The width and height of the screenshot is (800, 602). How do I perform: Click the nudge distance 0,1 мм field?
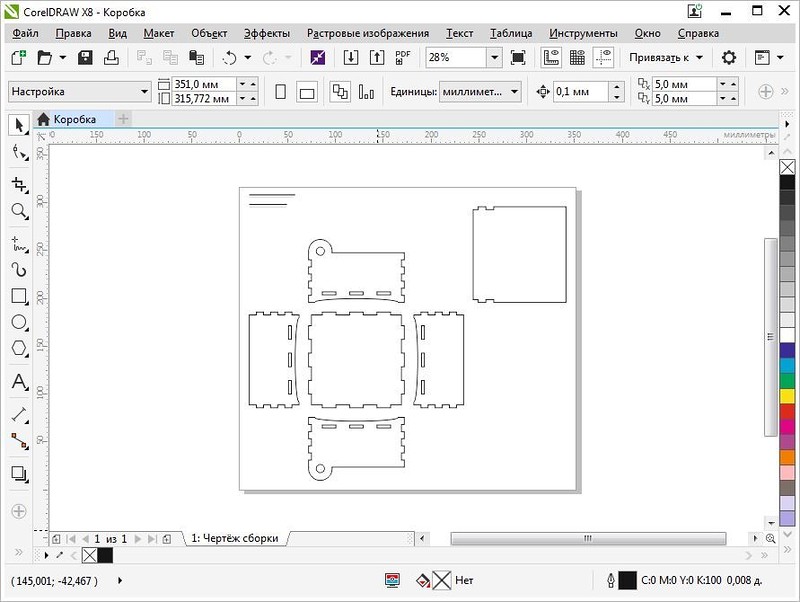[x=581, y=92]
